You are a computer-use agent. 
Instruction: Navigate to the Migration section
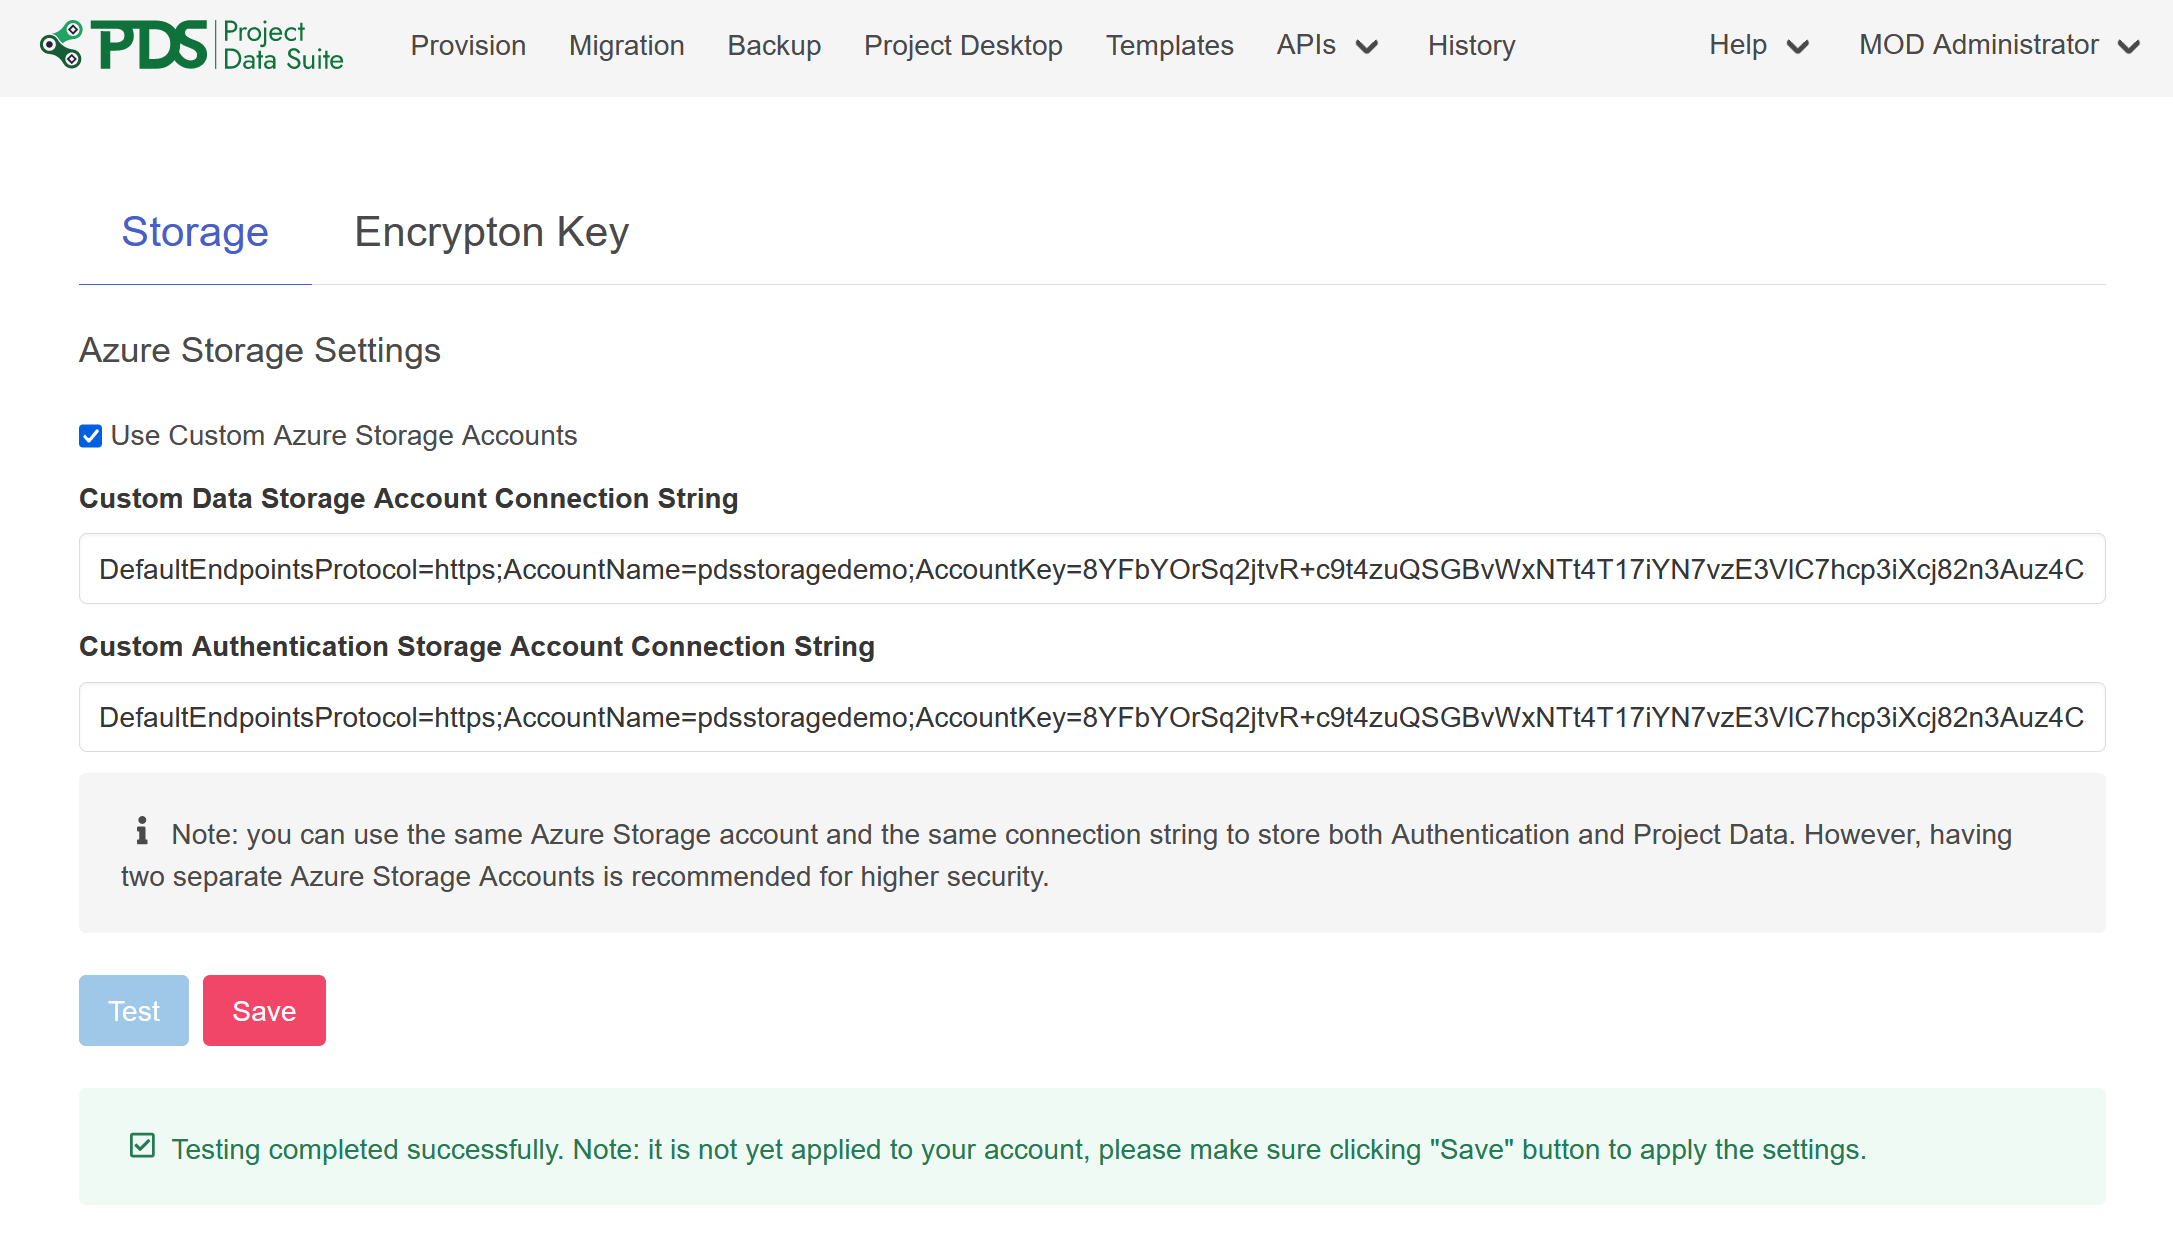tap(626, 45)
